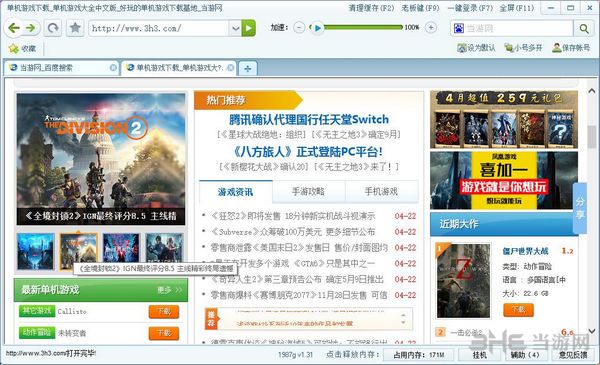This screenshot has height=365, width=600.
Task: Click 设为默认 set as default
Action: coord(476,48)
